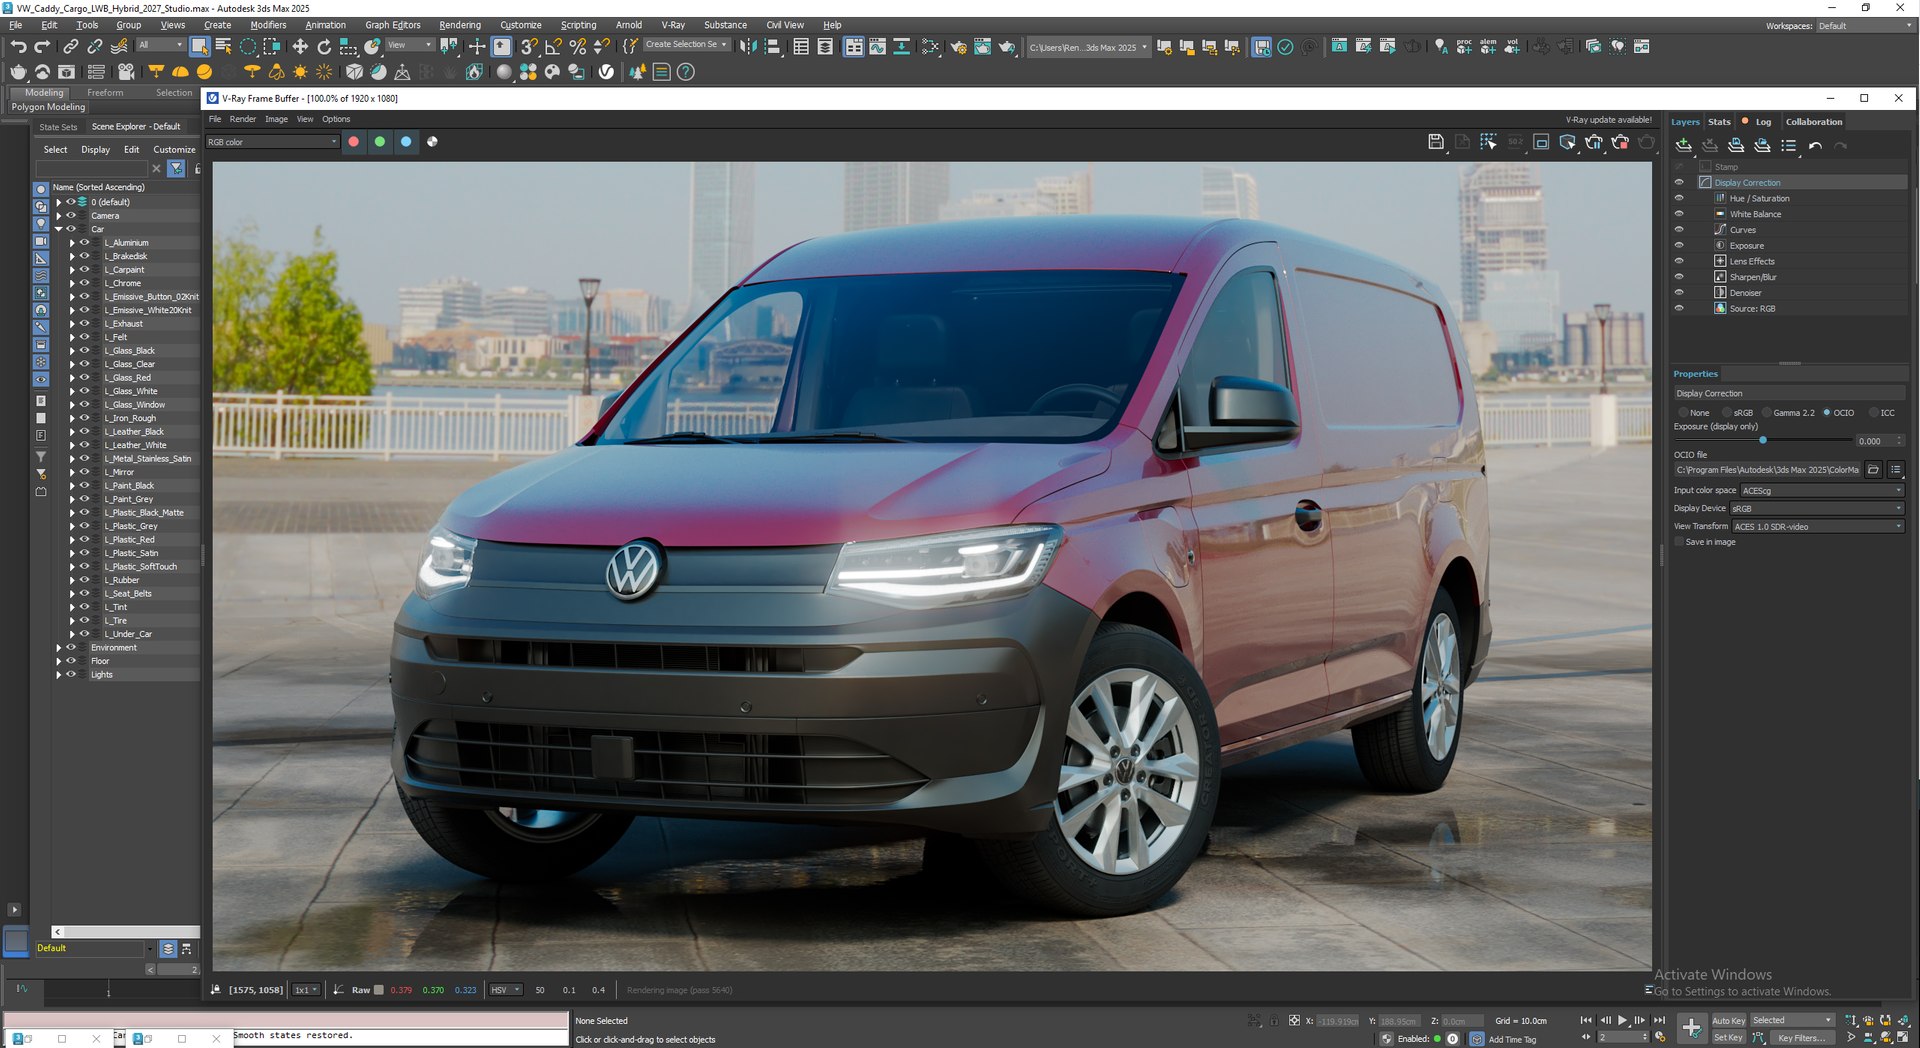
Task: Click the Set Key button
Action: pyautogui.click(x=1728, y=1038)
